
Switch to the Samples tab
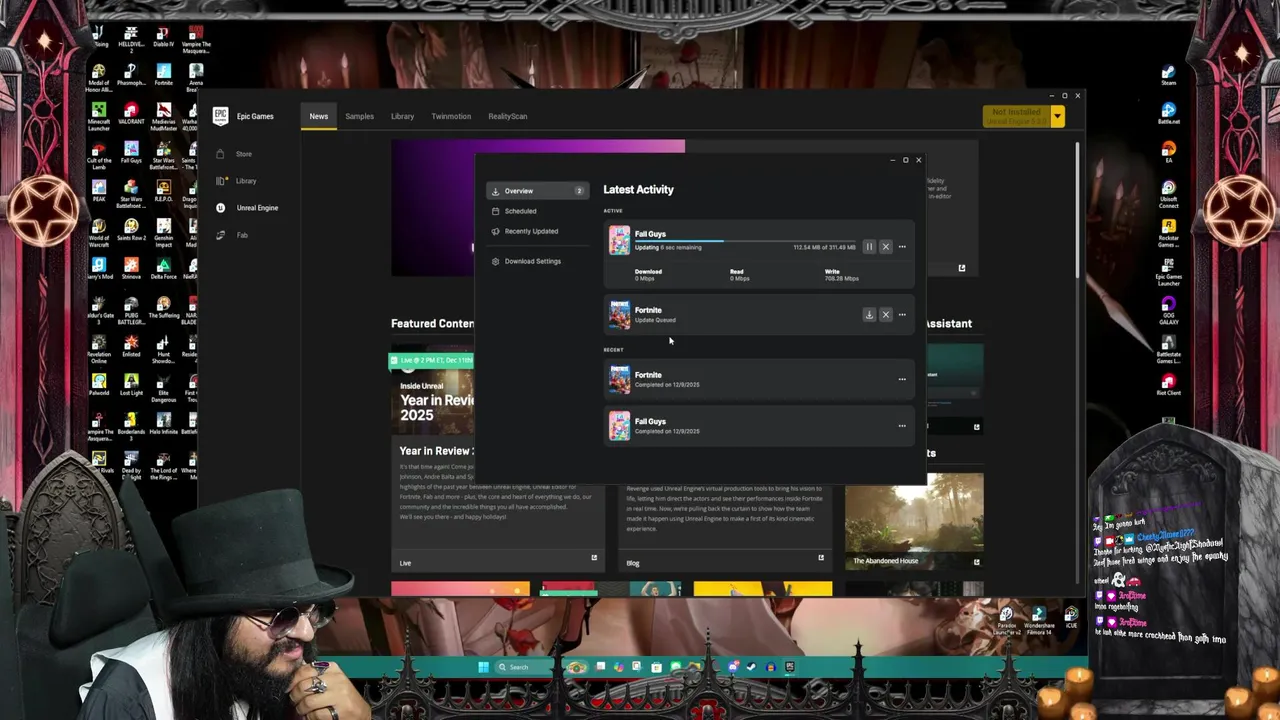[359, 116]
